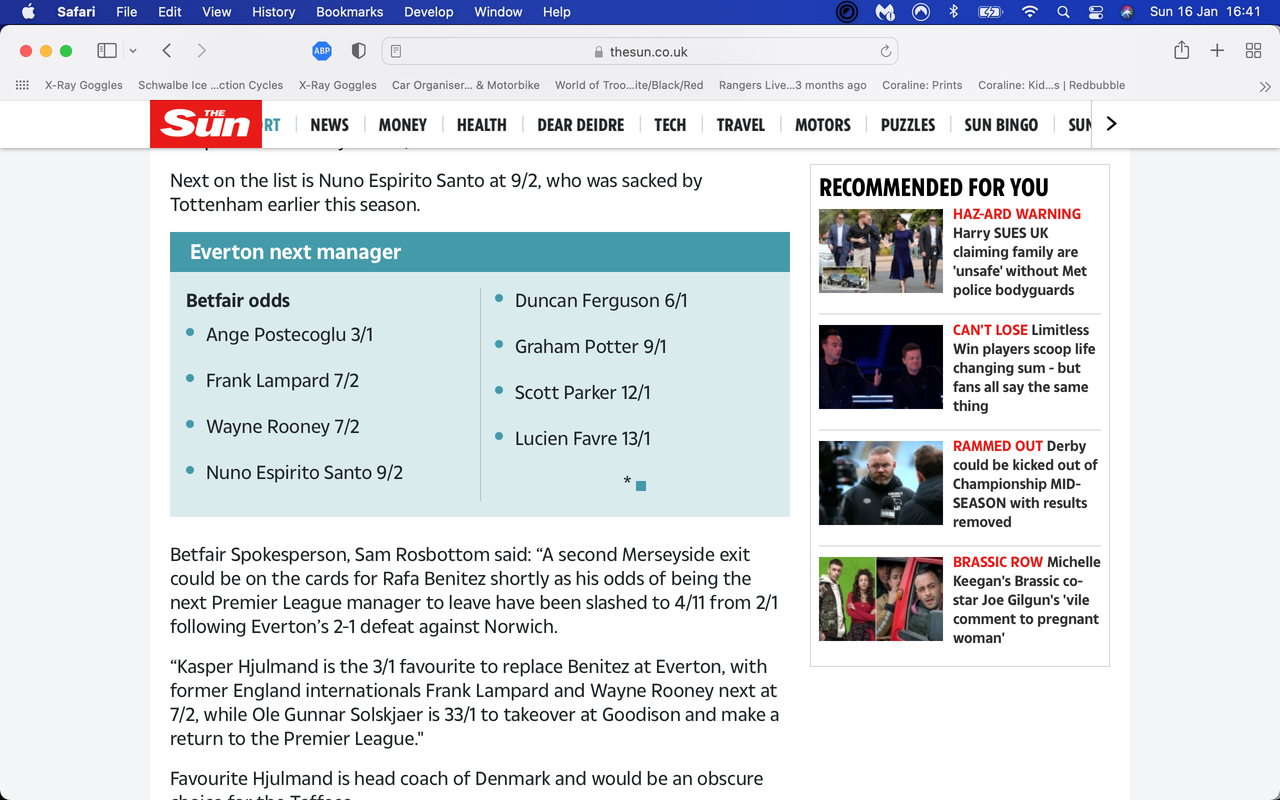Open battery status icon

(990, 12)
